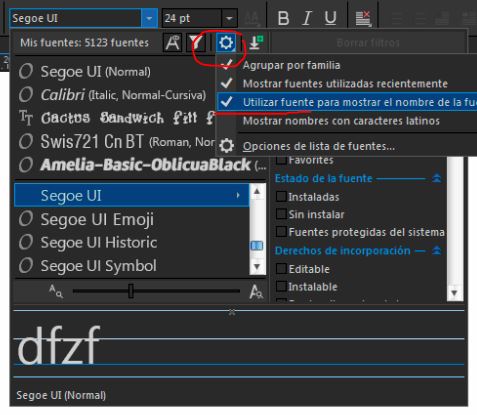The image size is (477, 415).
Task: Collapse Derechos de incorporación section
Action: (x=436, y=250)
